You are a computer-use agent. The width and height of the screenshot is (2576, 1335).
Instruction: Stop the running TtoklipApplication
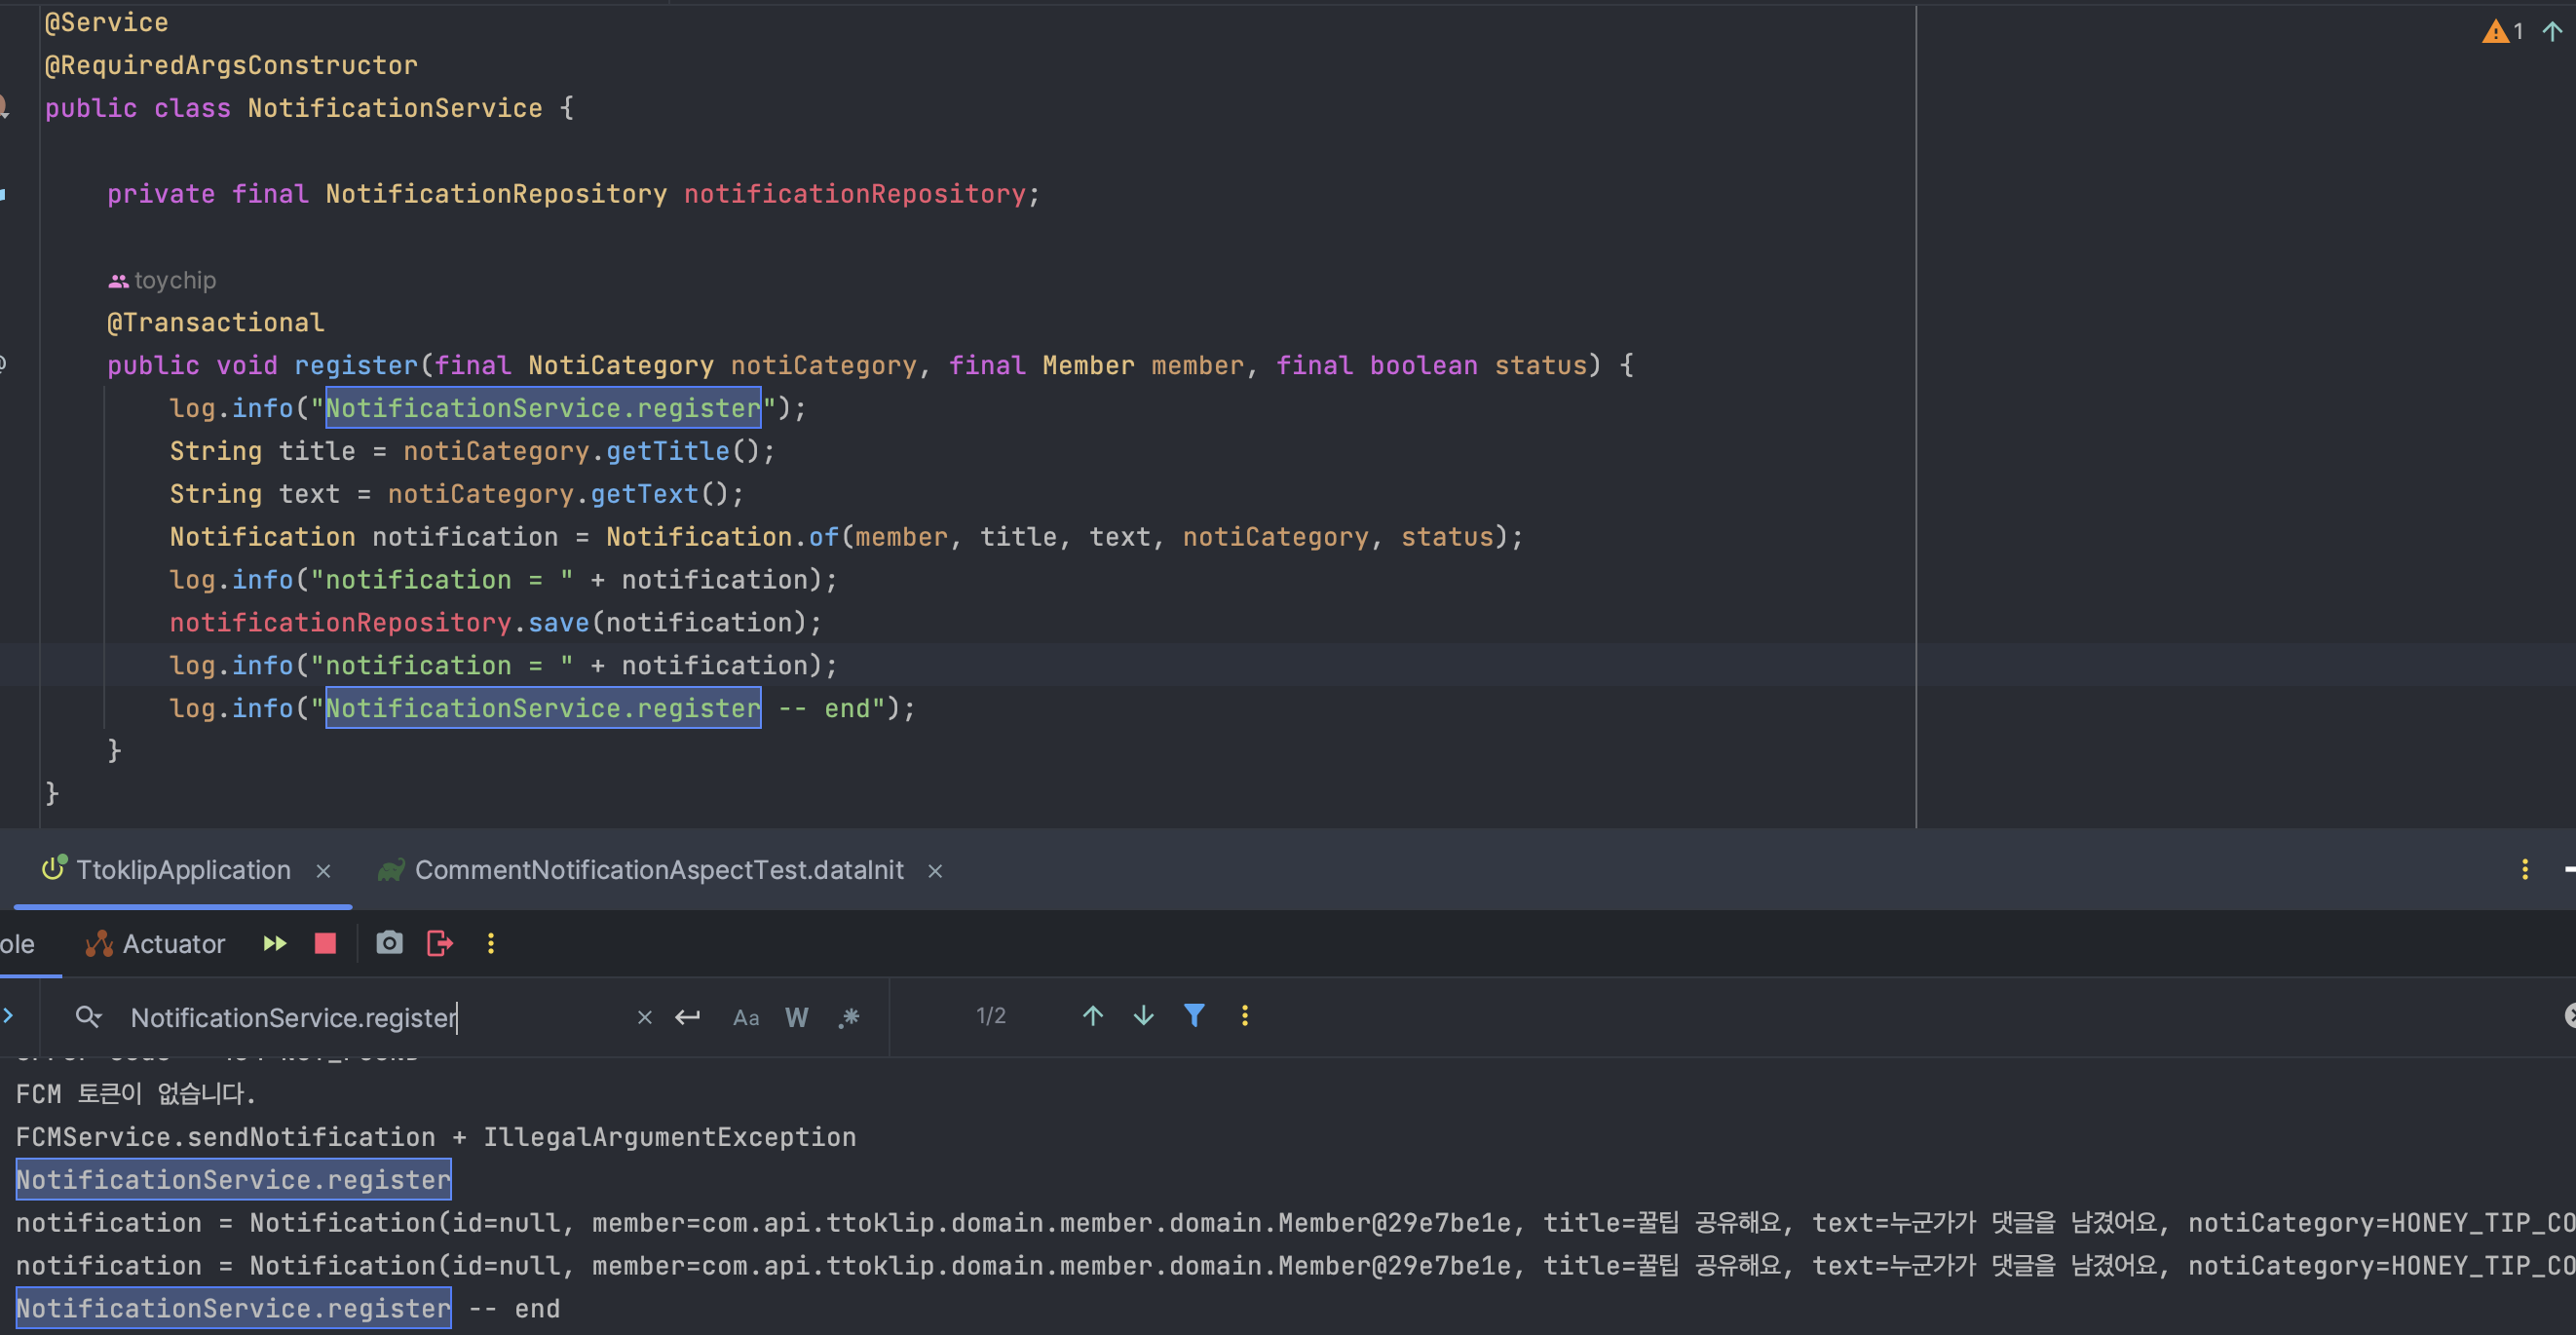(325, 943)
